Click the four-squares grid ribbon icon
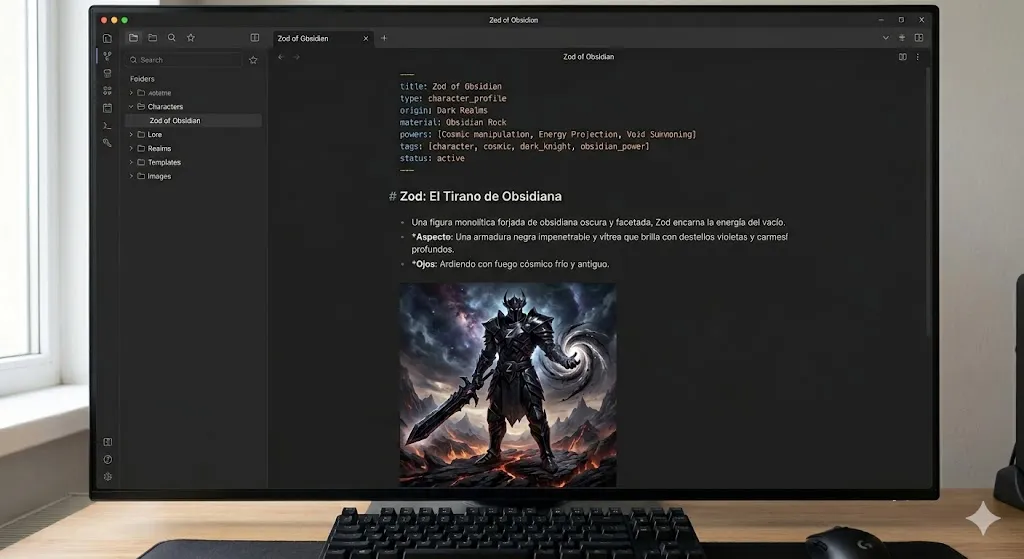Image resolution: width=1024 pixels, height=559 pixels. 108,91
